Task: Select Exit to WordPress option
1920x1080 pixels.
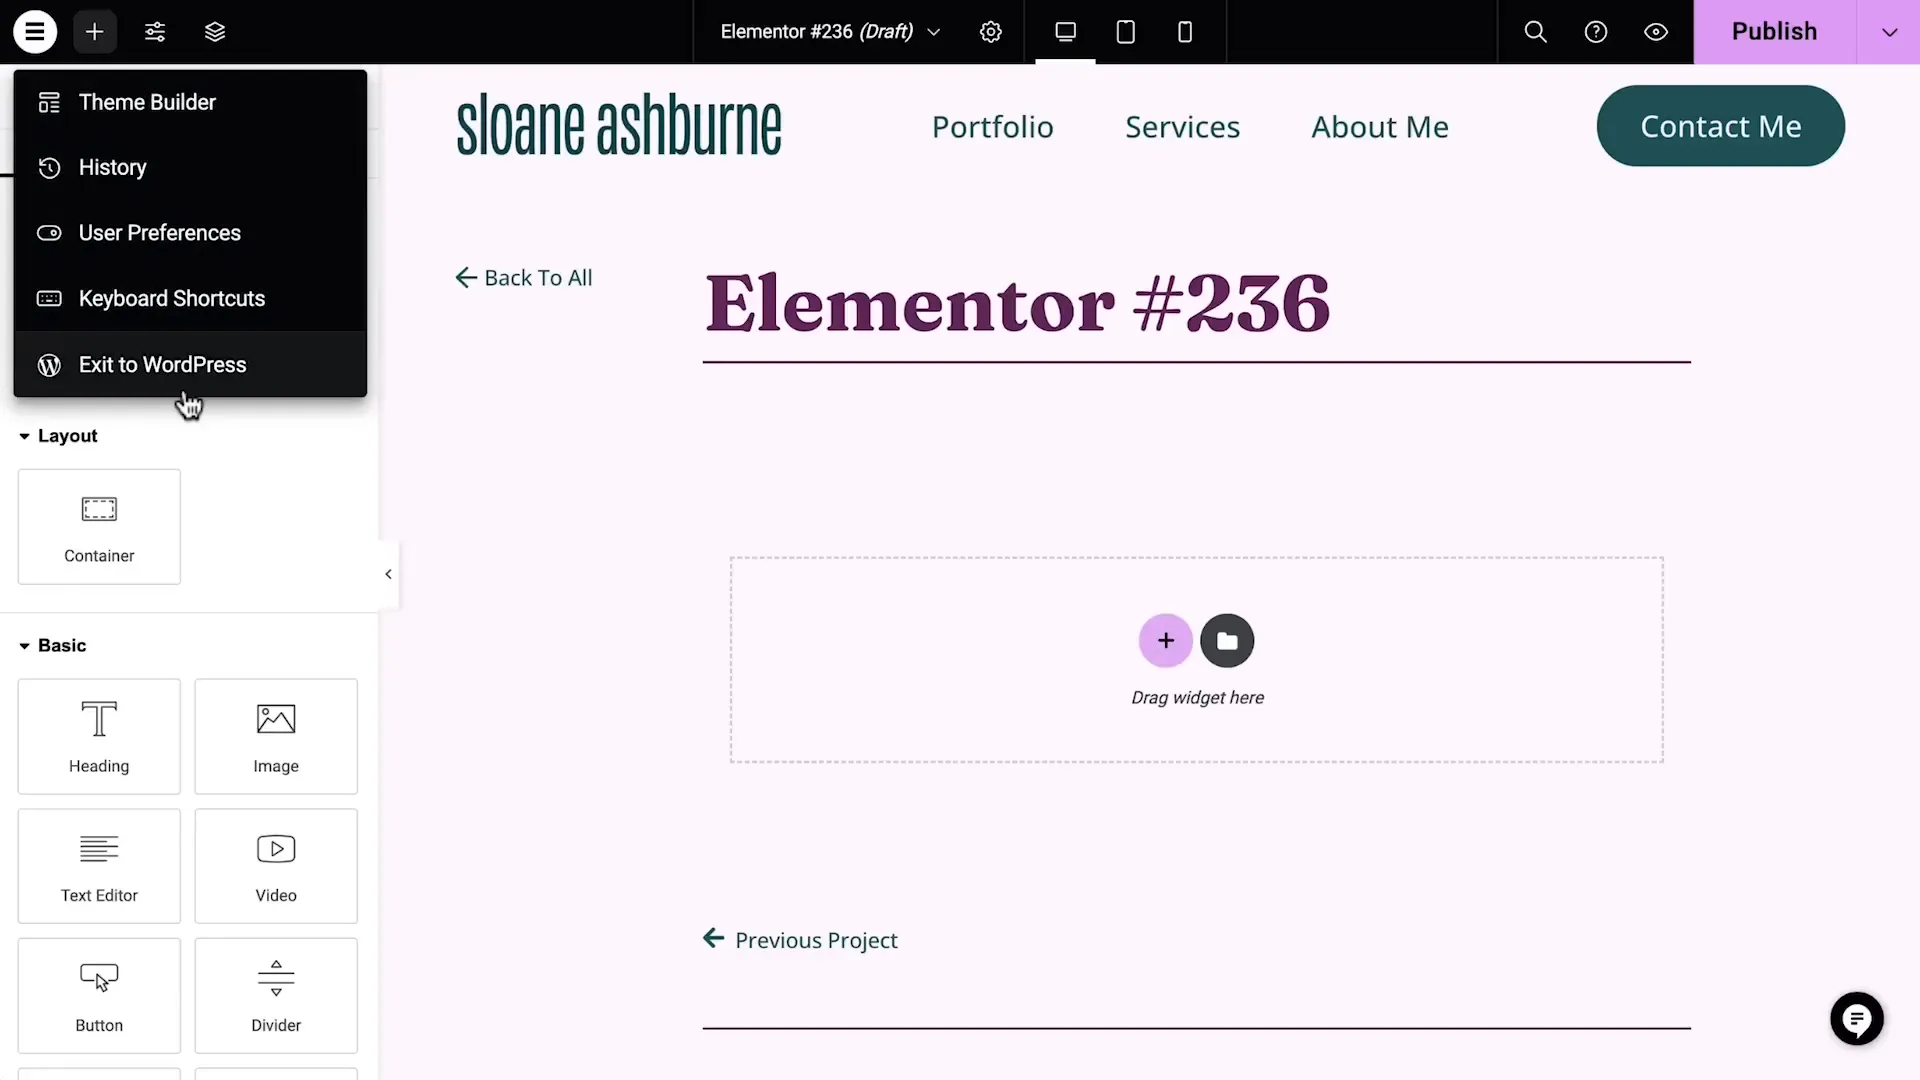Action: pyautogui.click(x=162, y=364)
